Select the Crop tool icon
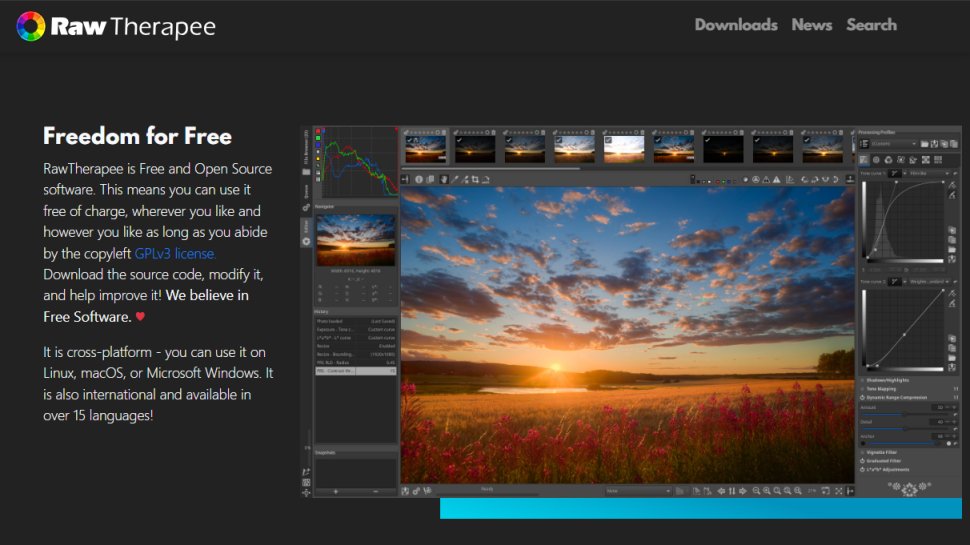 tap(475, 179)
